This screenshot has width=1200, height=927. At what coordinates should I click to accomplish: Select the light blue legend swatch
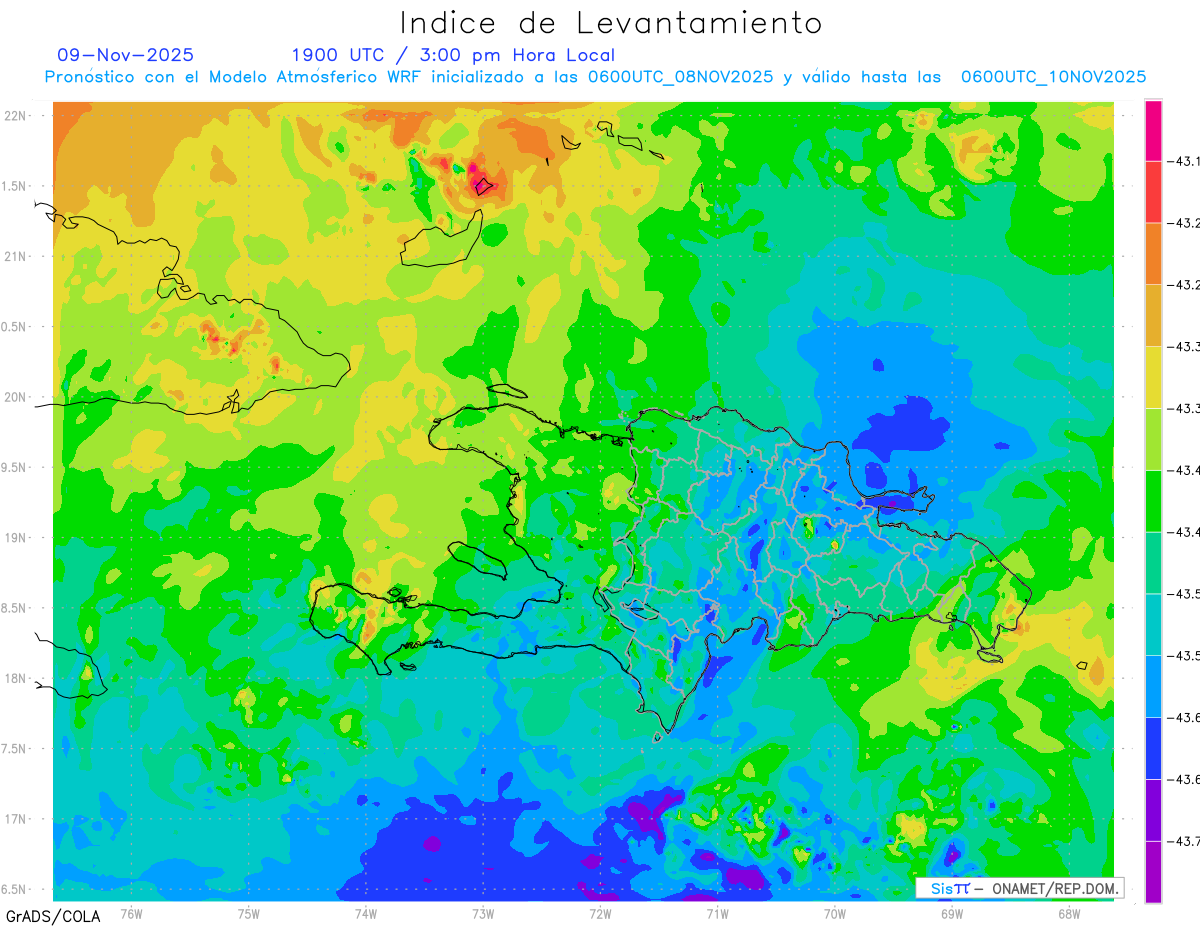(1153, 686)
